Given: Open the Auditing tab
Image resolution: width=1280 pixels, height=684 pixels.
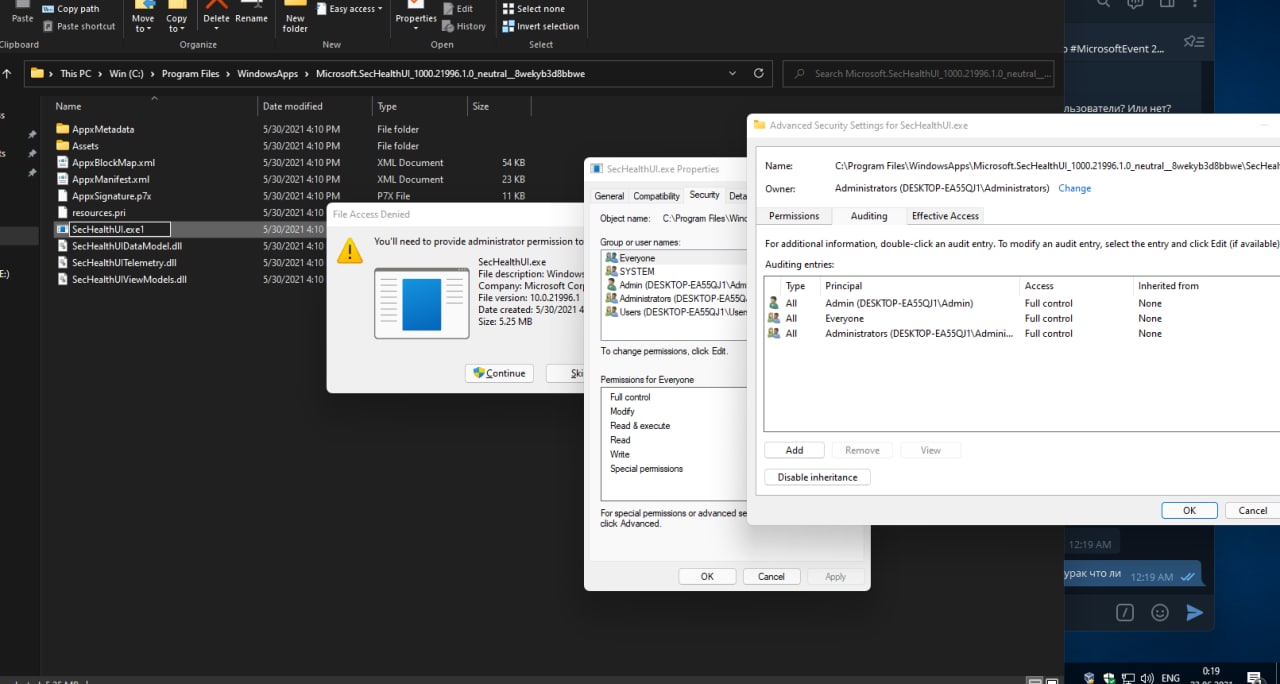Looking at the screenshot, I should (869, 216).
